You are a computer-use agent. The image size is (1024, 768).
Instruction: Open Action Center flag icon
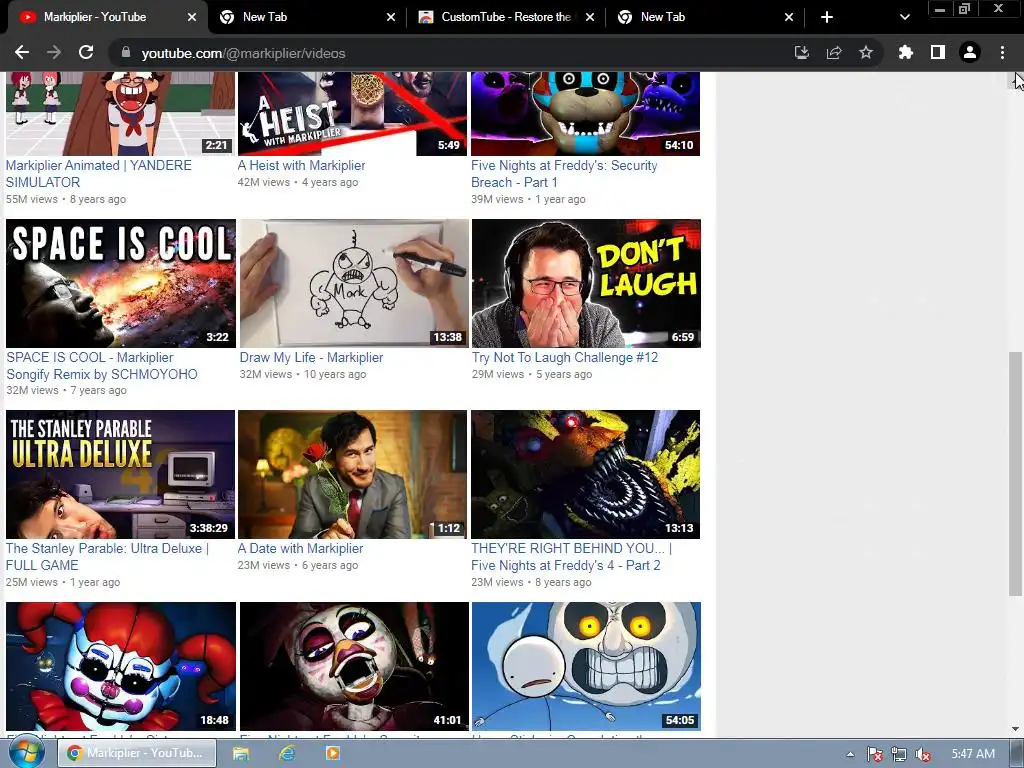point(875,754)
